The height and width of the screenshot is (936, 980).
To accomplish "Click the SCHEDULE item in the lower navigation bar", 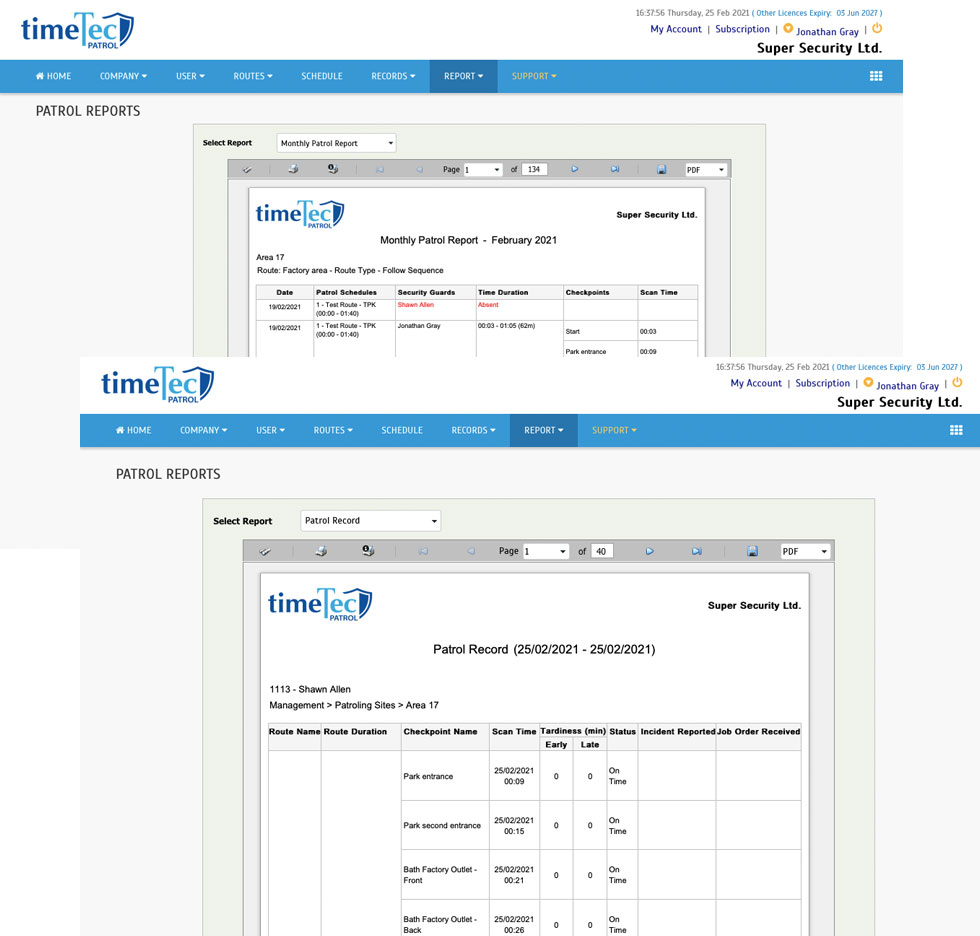I will [x=402, y=430].
